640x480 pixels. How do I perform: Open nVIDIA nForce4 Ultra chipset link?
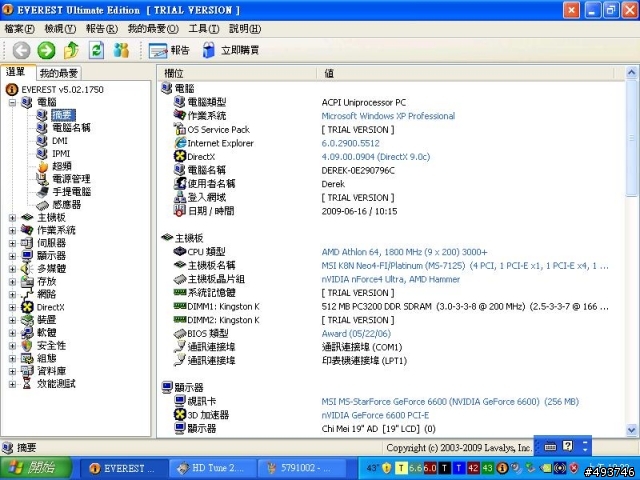tap(391, 279)
